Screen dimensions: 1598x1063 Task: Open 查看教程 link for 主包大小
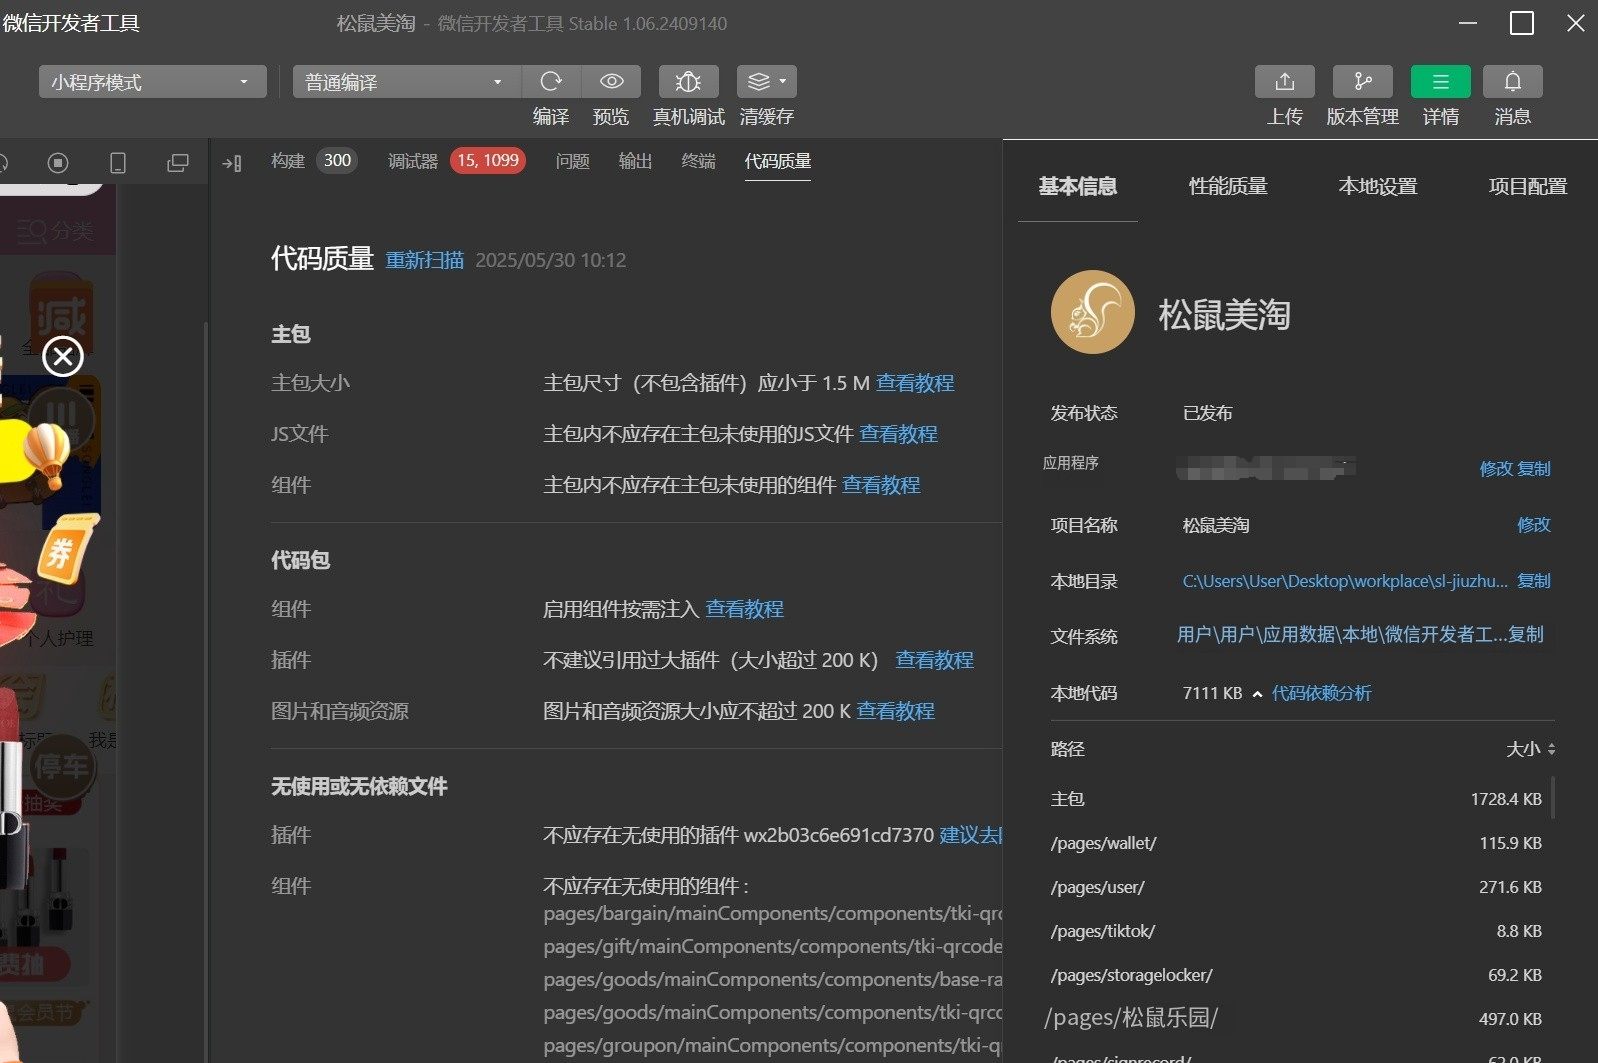(915, 383)
